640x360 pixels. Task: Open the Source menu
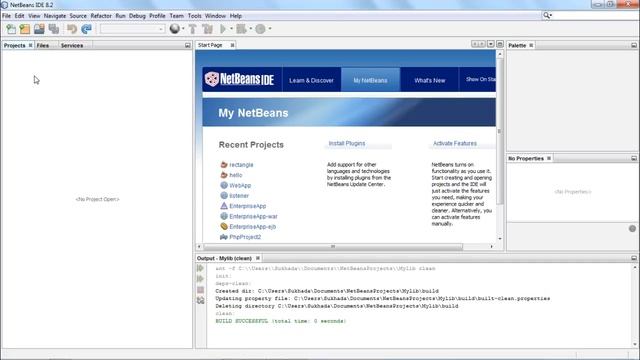(x=78, y=16)
